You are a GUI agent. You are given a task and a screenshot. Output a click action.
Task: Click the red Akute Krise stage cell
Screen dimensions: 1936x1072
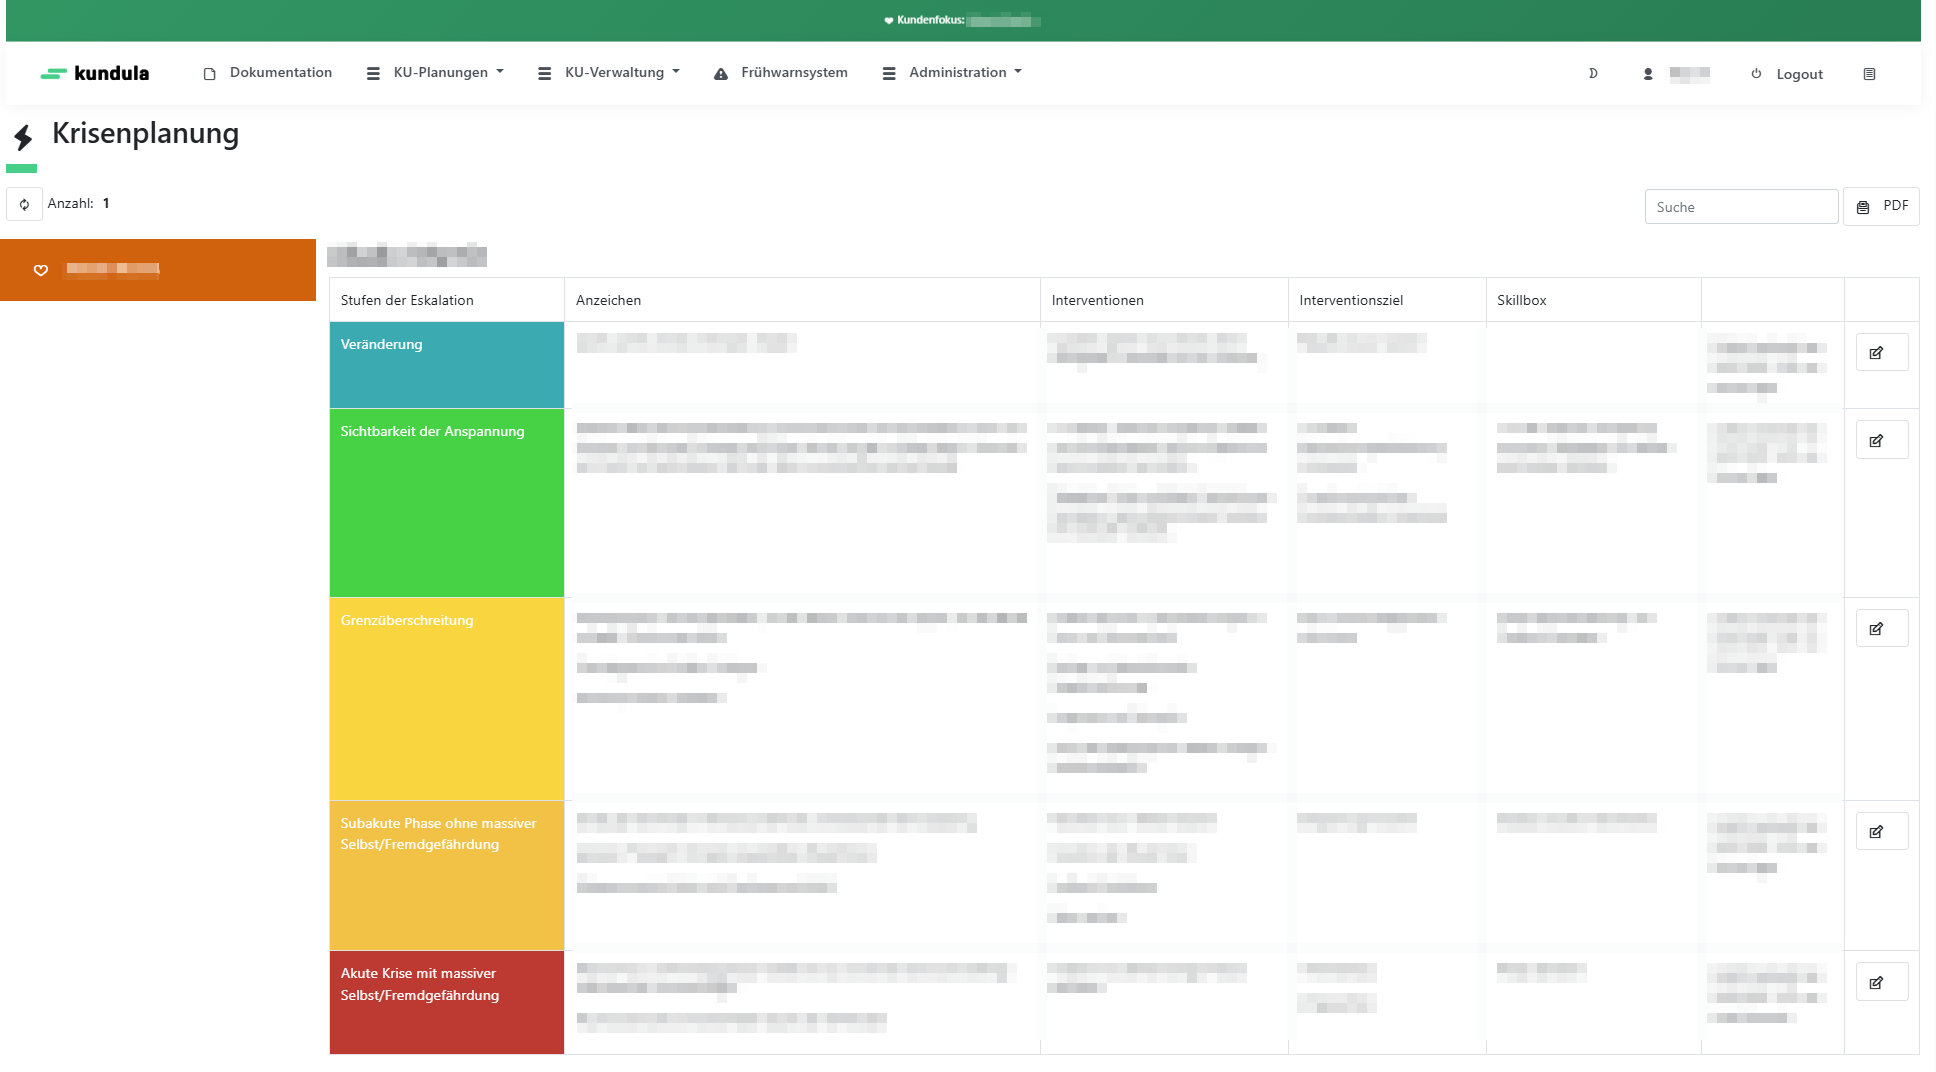(446, 1002)
